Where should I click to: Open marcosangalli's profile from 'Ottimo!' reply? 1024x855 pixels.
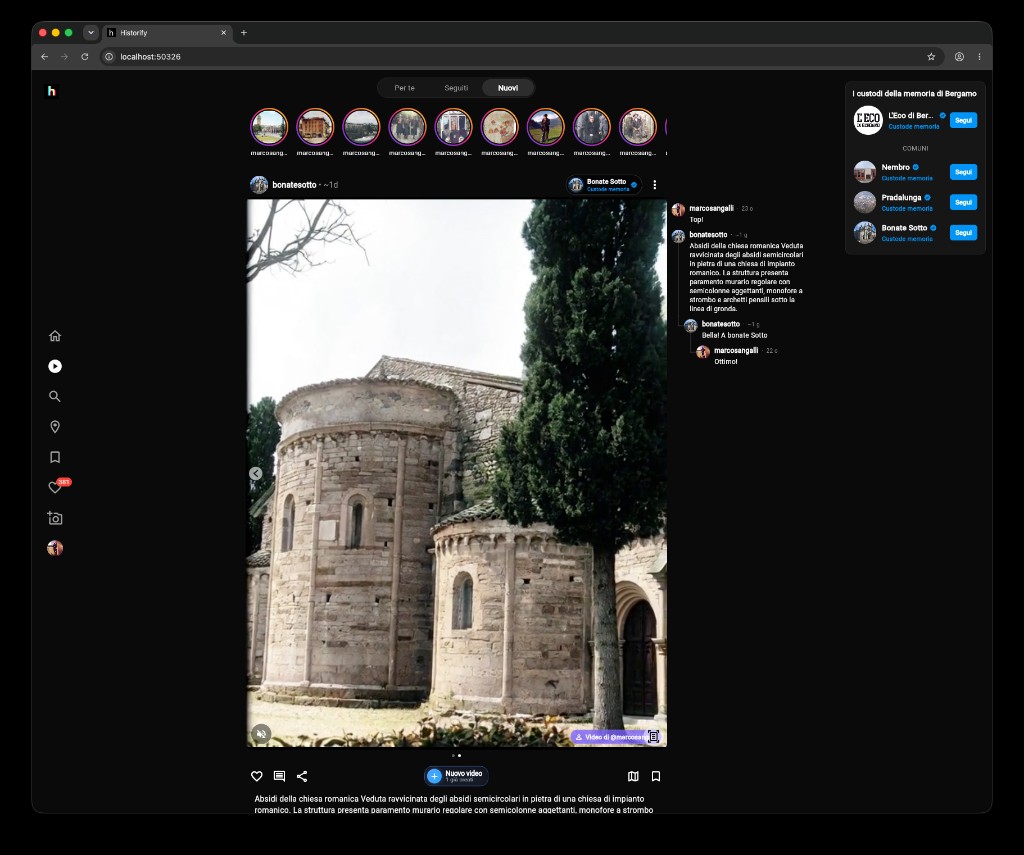[x=736, y=350]
